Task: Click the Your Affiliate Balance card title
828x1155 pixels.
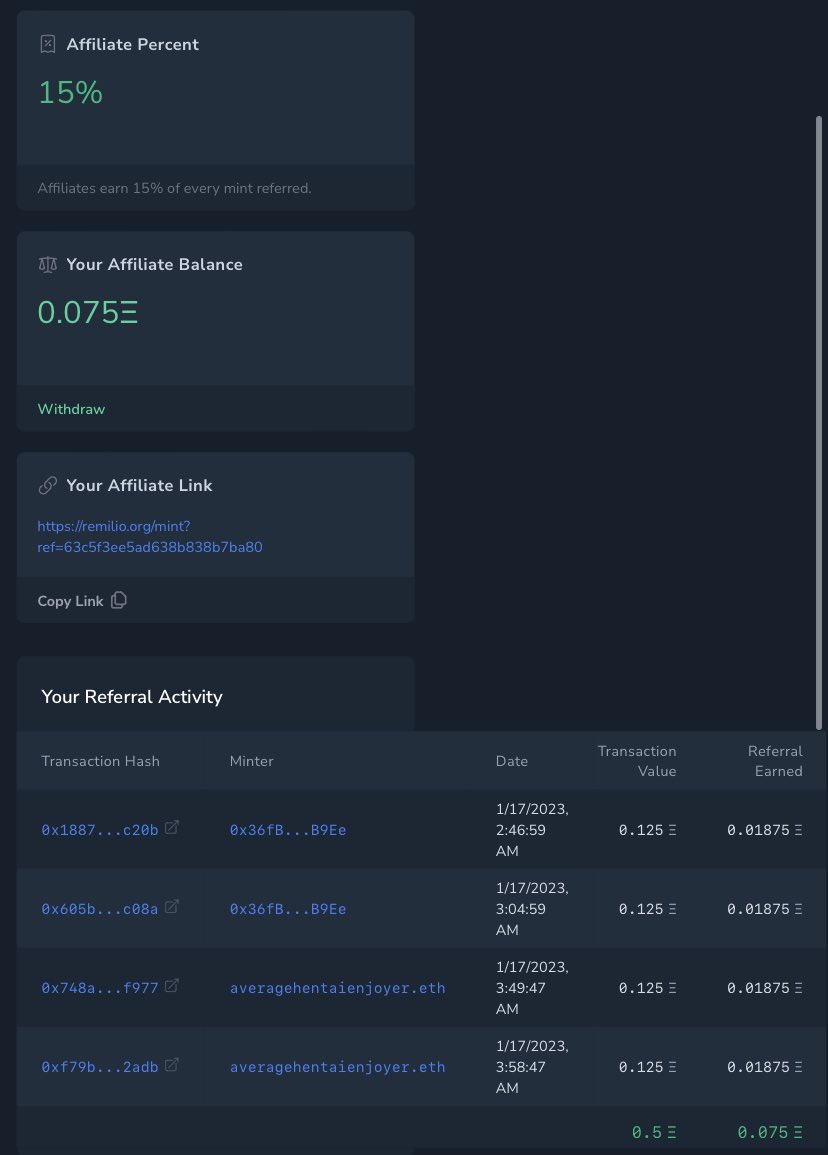Action: (x=155, y=264)
